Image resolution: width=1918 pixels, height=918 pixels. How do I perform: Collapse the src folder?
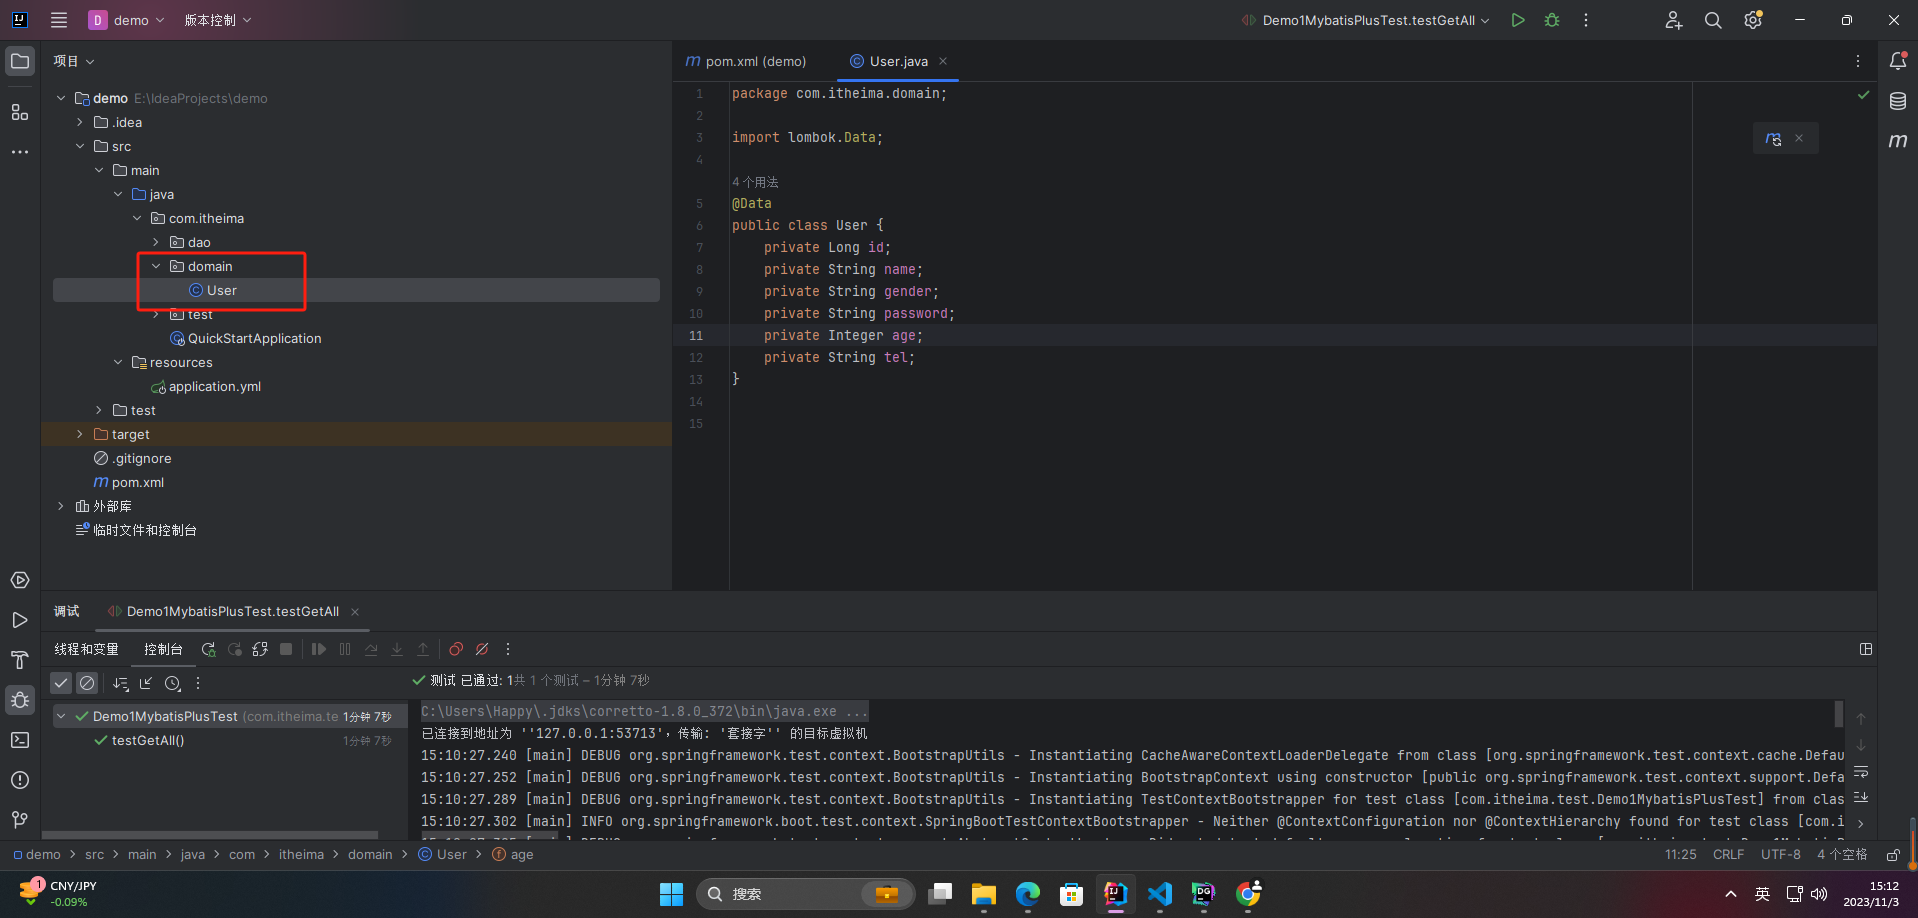[80, 146]
